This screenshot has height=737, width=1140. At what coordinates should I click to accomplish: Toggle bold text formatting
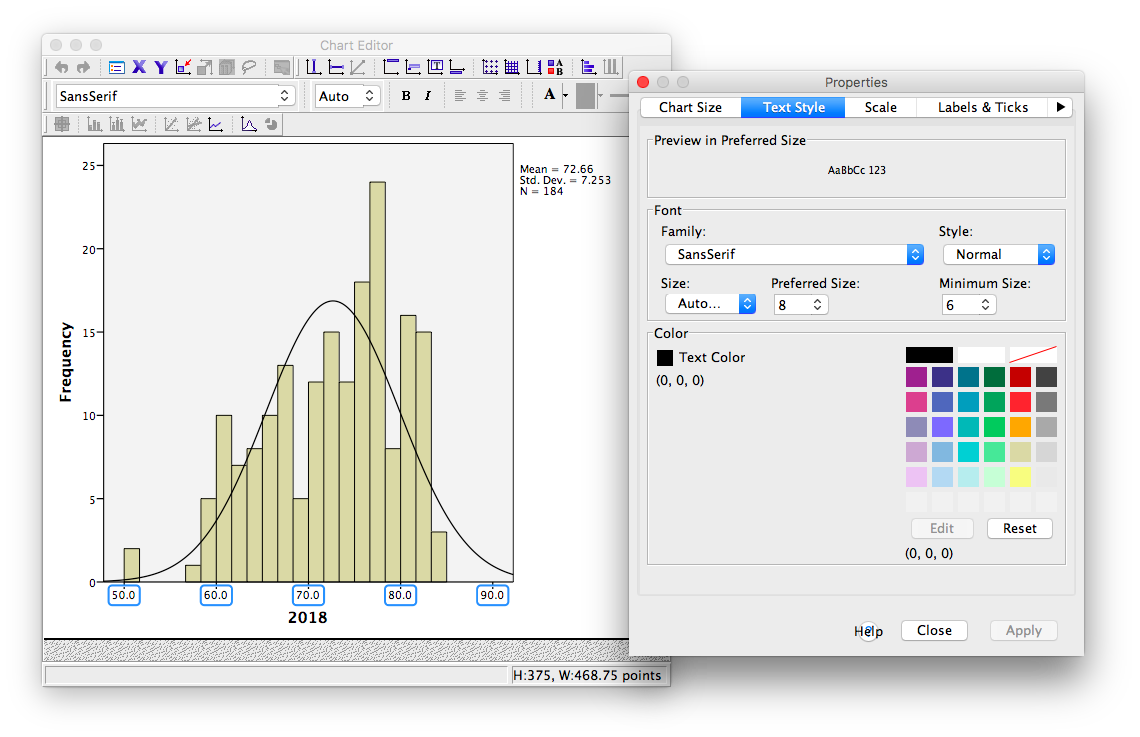tap(406, 95)
